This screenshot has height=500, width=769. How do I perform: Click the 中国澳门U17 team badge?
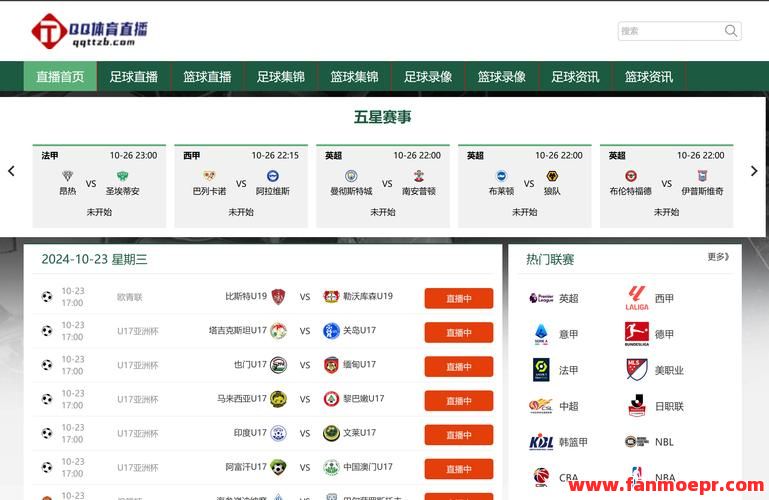coord(332,467)
